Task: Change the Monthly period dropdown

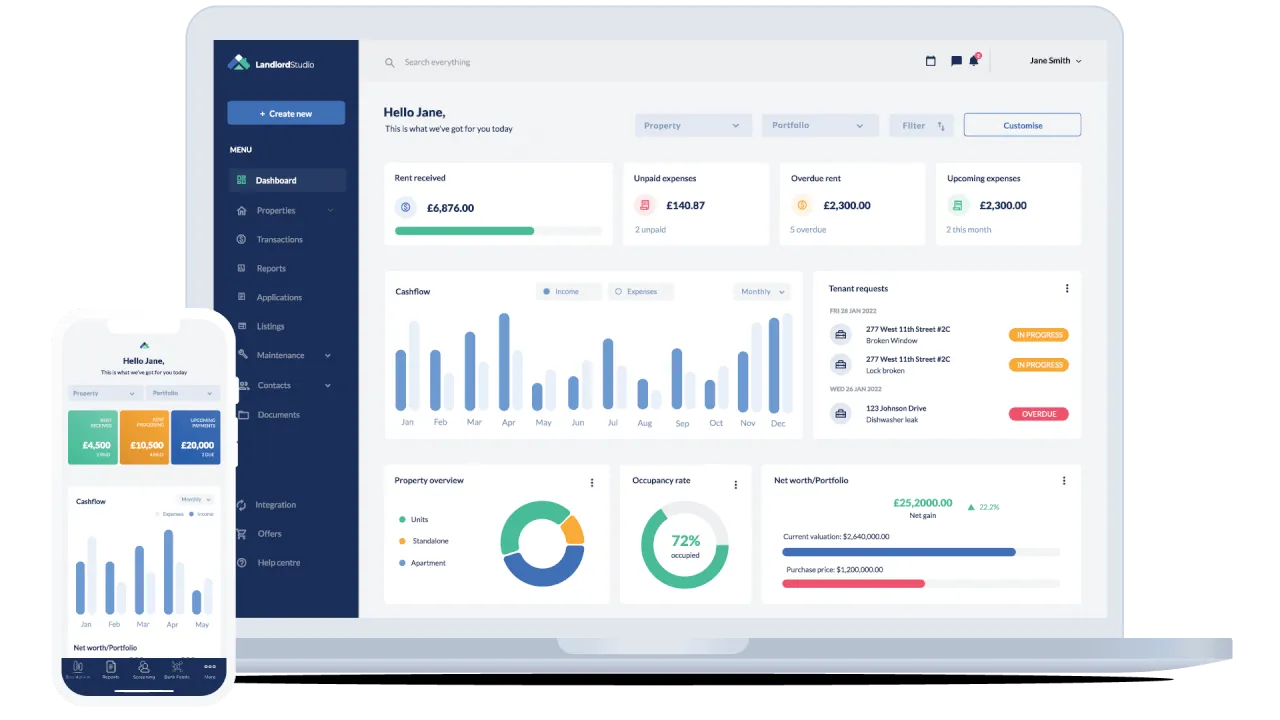Action: pos(762,292)
